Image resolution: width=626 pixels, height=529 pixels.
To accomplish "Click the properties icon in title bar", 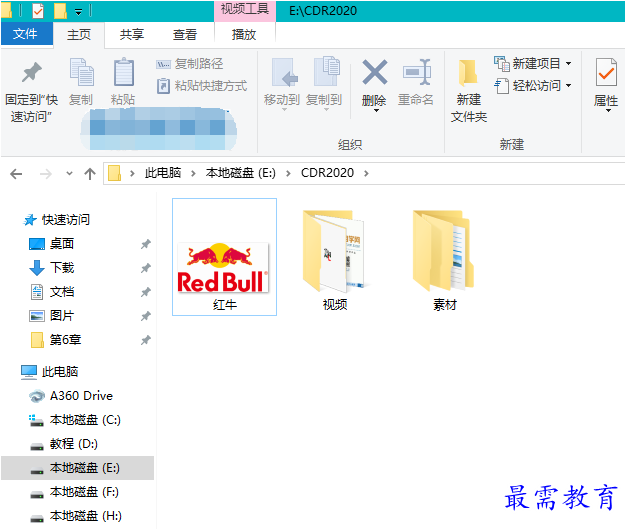I will coord(38,11).
